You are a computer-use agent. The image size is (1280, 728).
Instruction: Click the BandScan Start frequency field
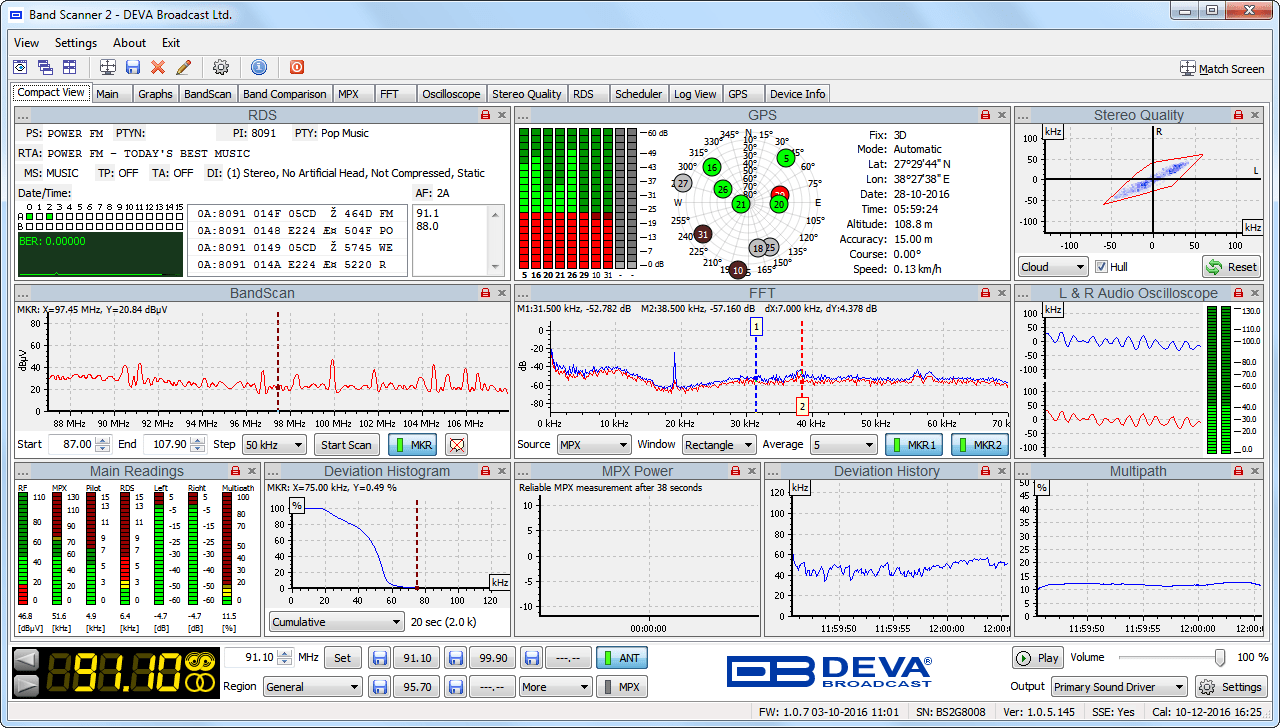pyautogui.click(x=78, y=445)
